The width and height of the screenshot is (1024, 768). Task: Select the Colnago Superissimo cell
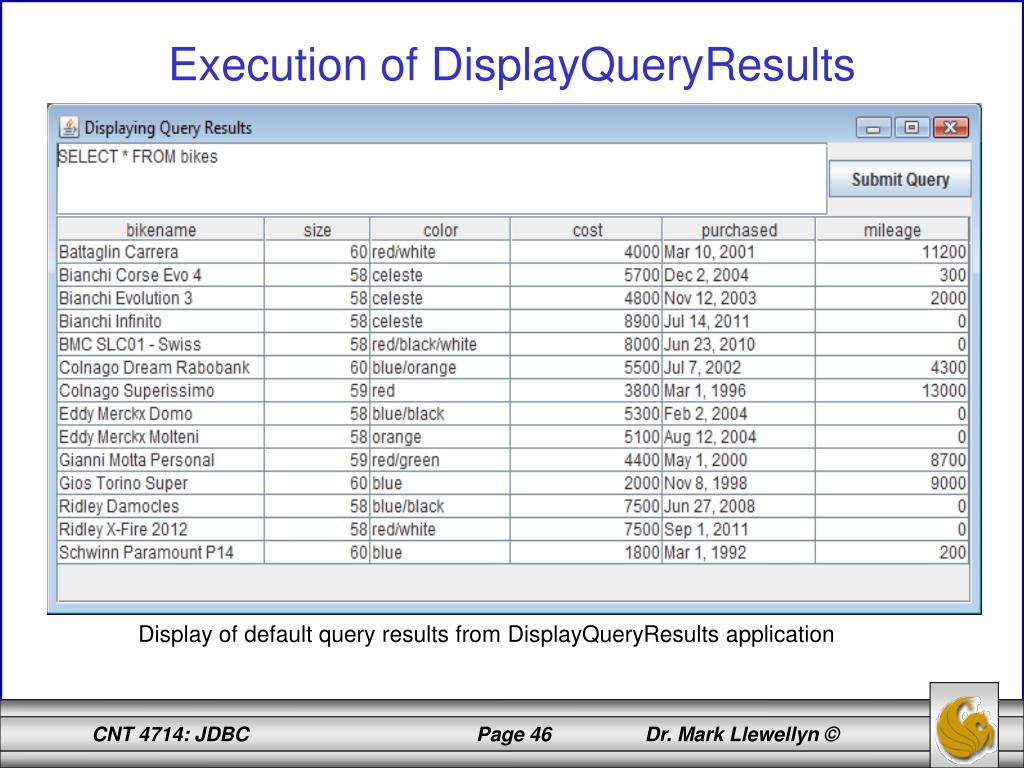click(x=161, y=391)
